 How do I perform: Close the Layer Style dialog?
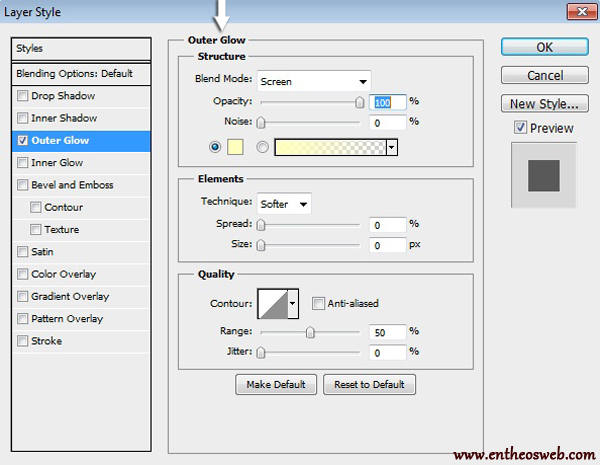[577, 12]
